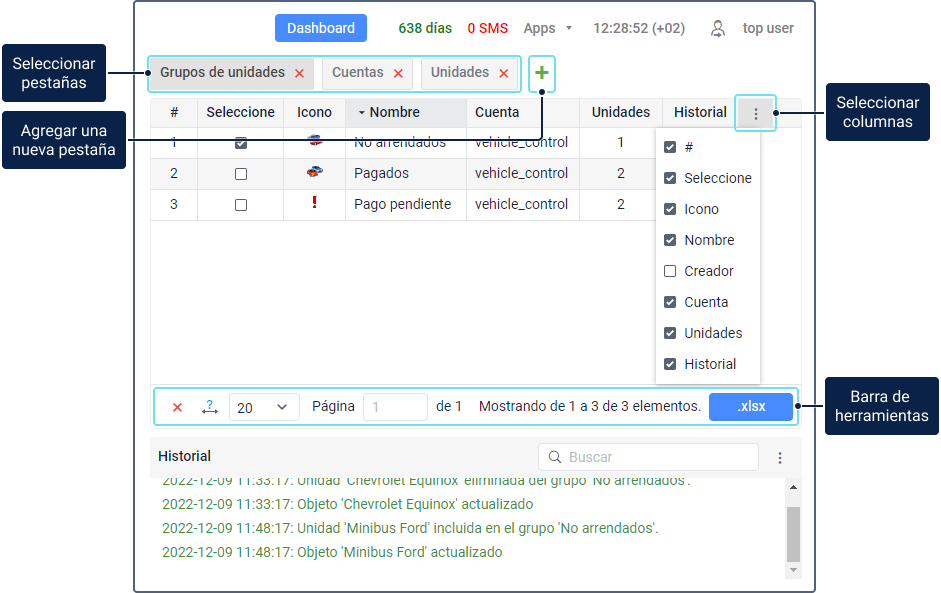Uncheck the No arrendados row checkbox
The width and height of the screenshot is (941, 593).
(241, 143)
